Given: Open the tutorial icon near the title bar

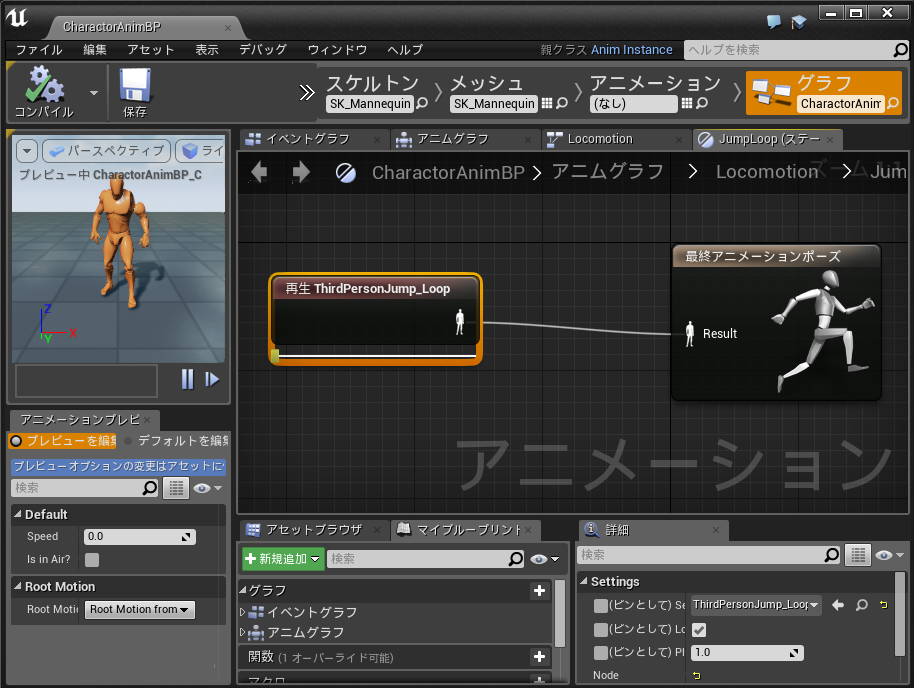Looking at the screenshot, I should coord(799,22).
